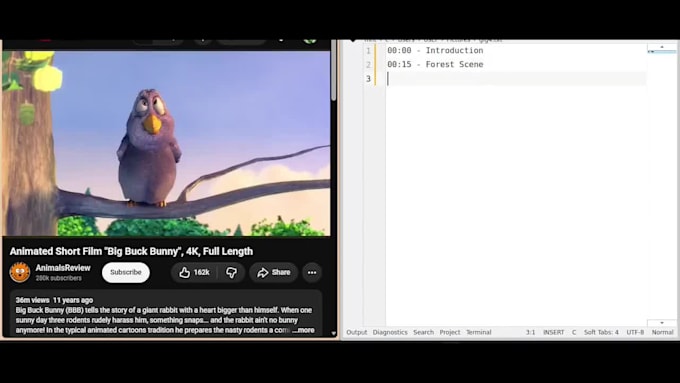Viewport: 680px width, 383px height.
Task: Click line number 1 in the gutter
Action: click(368, 51)
